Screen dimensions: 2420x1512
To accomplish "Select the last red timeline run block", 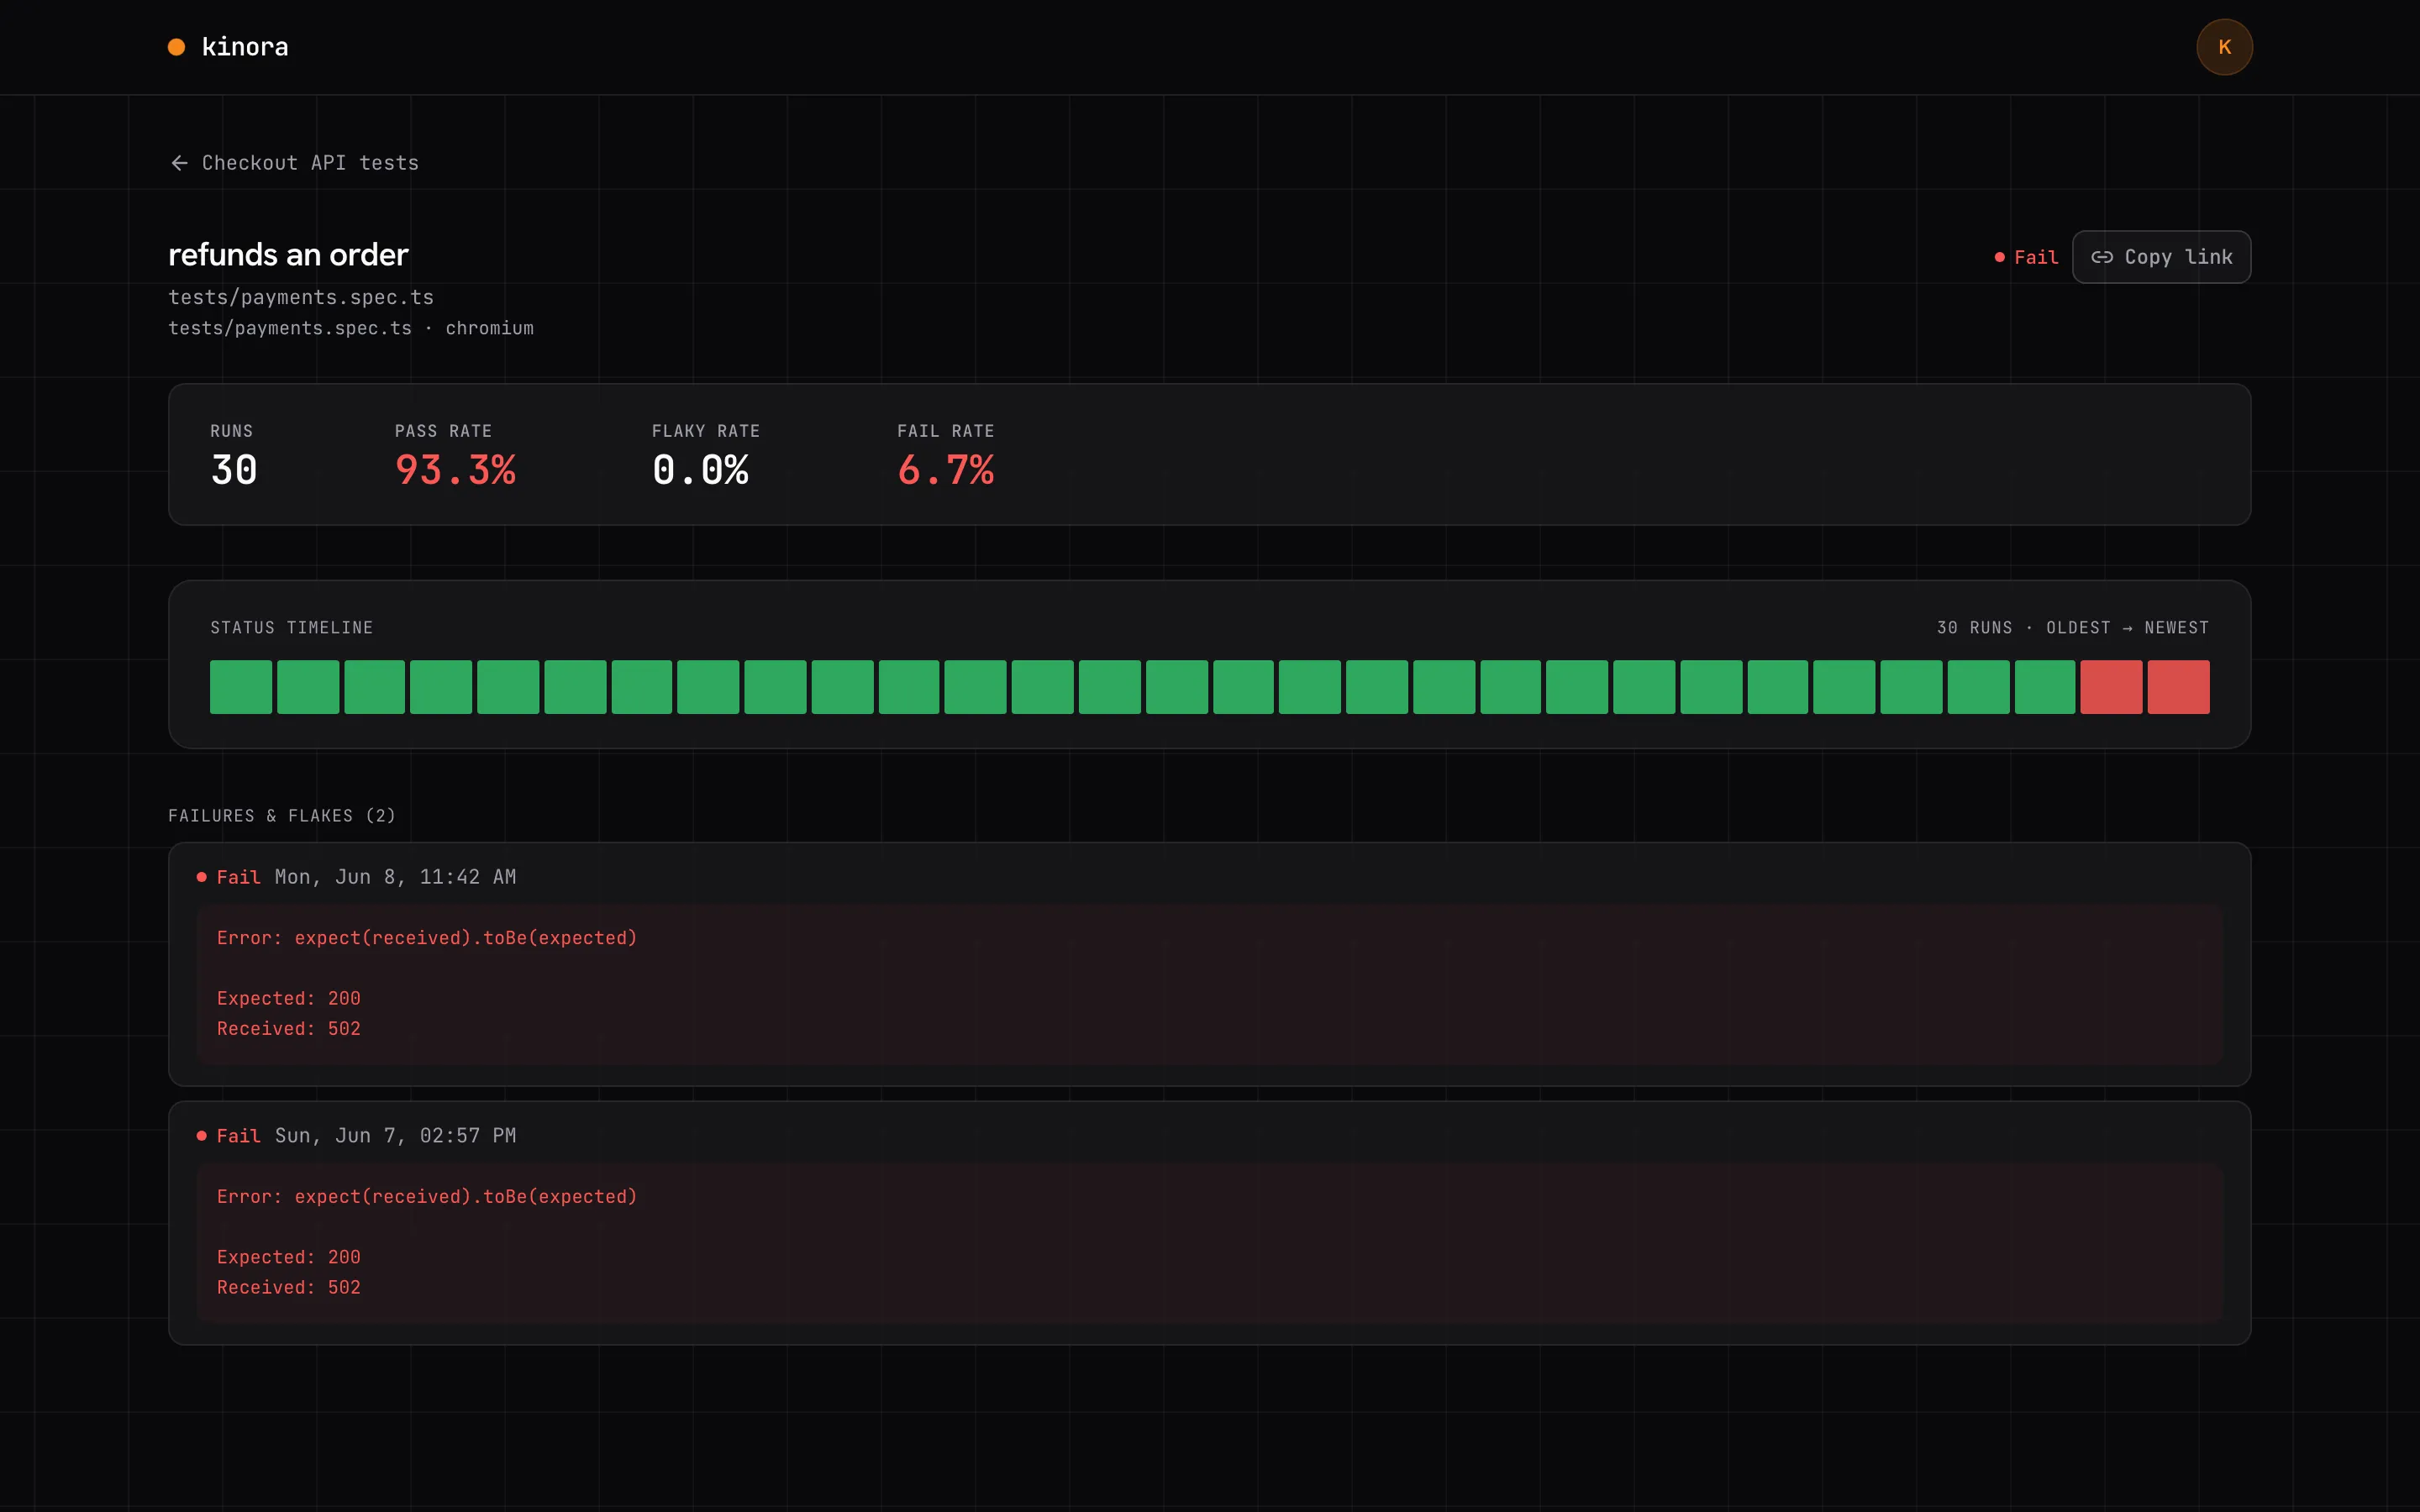I will pyautogui.click(x=2178, y=687).
